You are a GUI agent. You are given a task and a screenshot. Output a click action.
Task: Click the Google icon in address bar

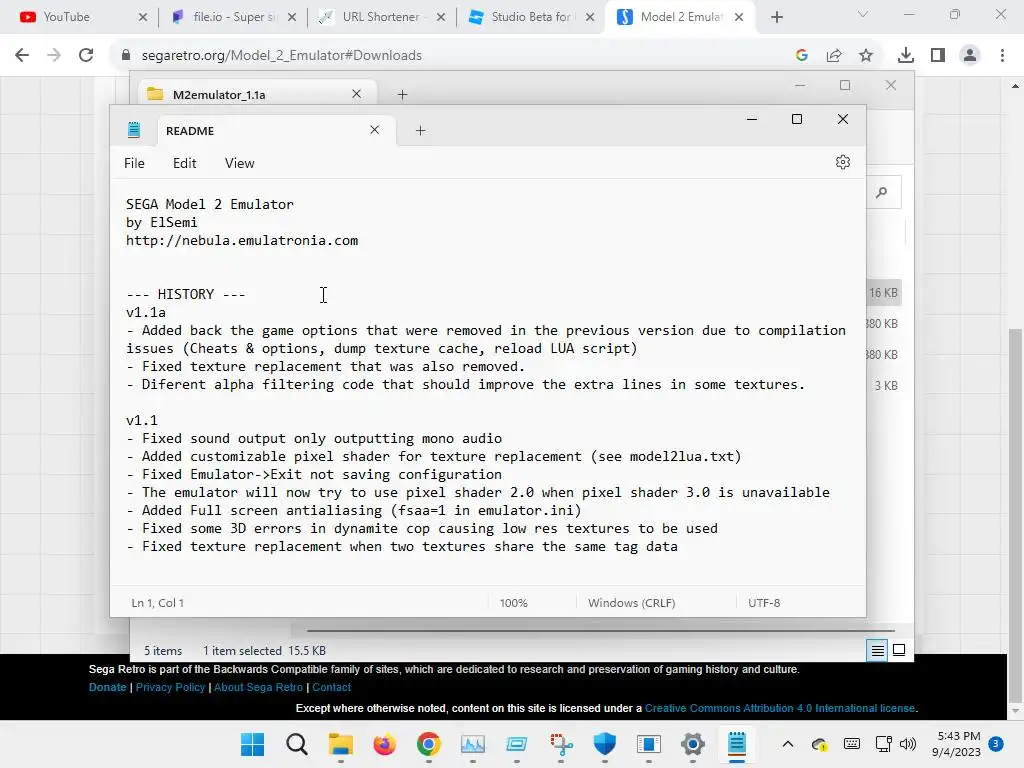point(802,56)
